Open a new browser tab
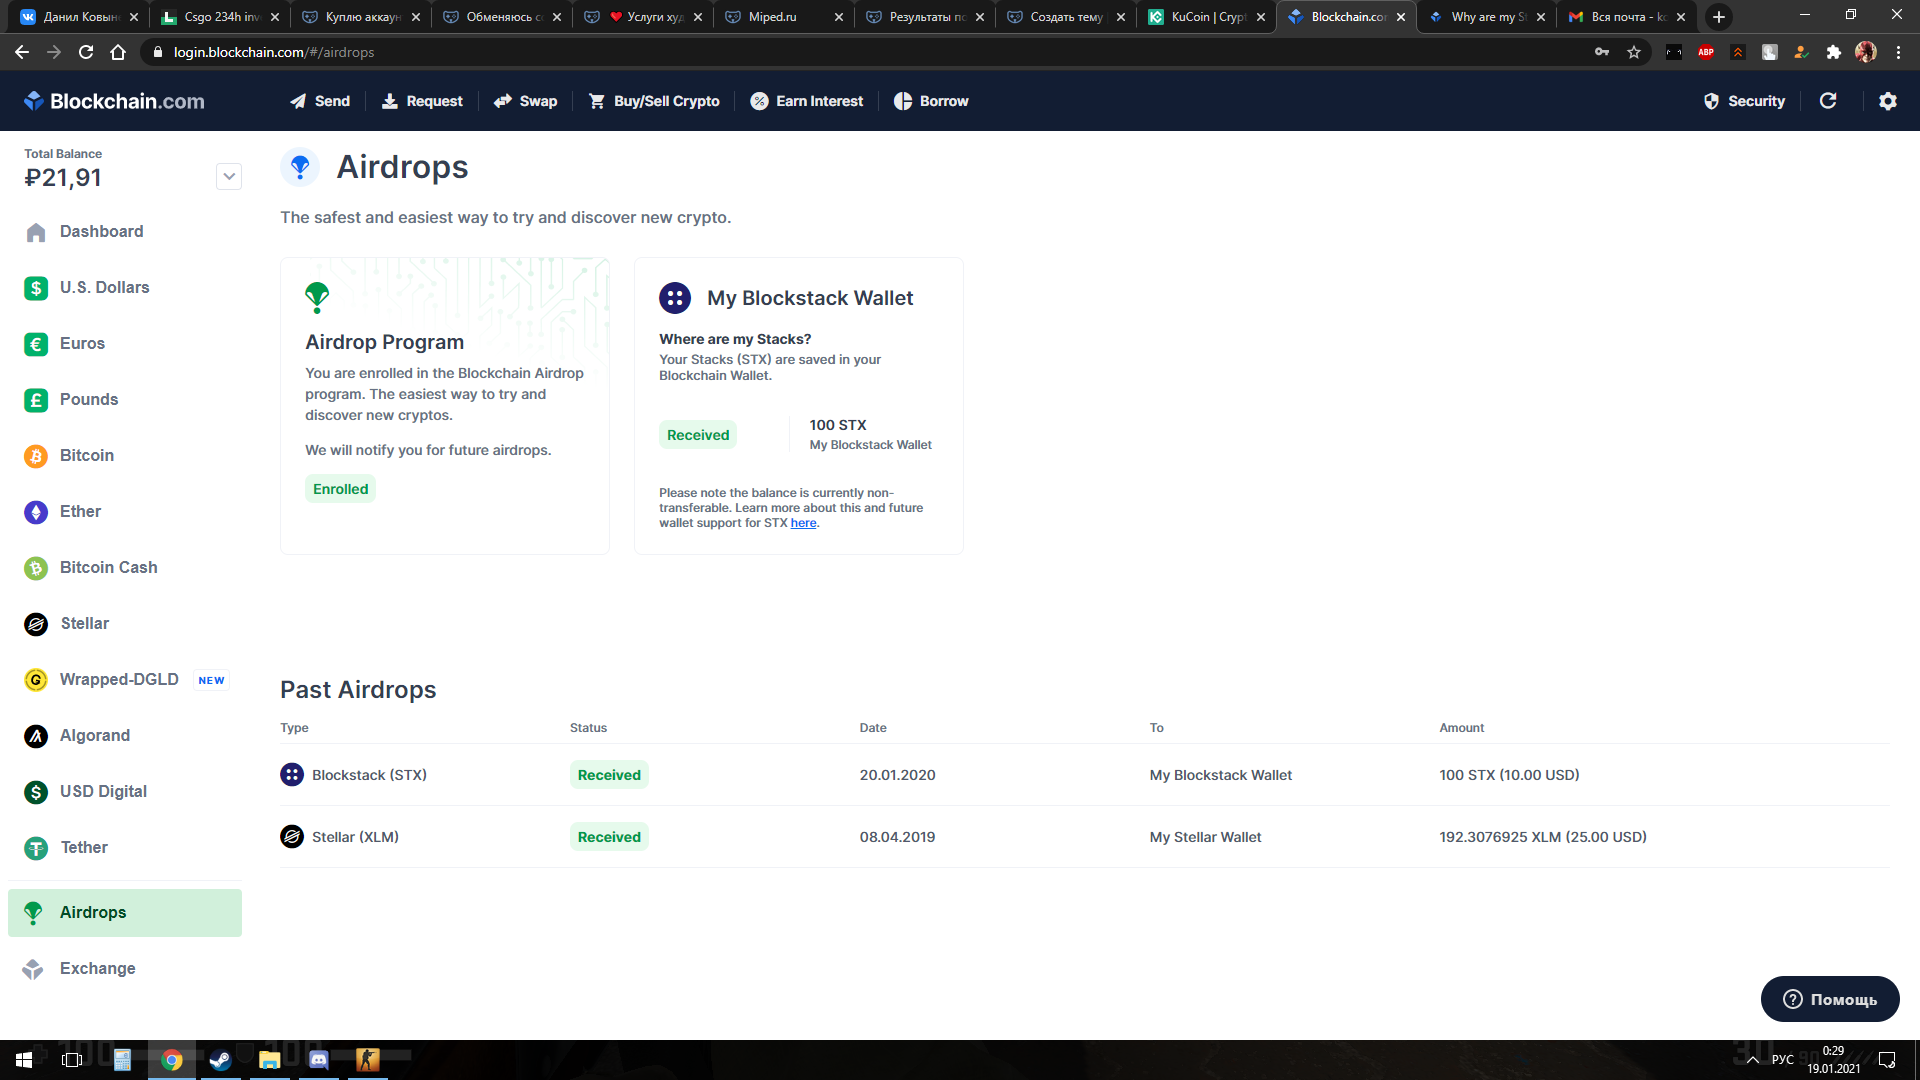The width and height of the screenshot is (1920, 1080). 1719,17
